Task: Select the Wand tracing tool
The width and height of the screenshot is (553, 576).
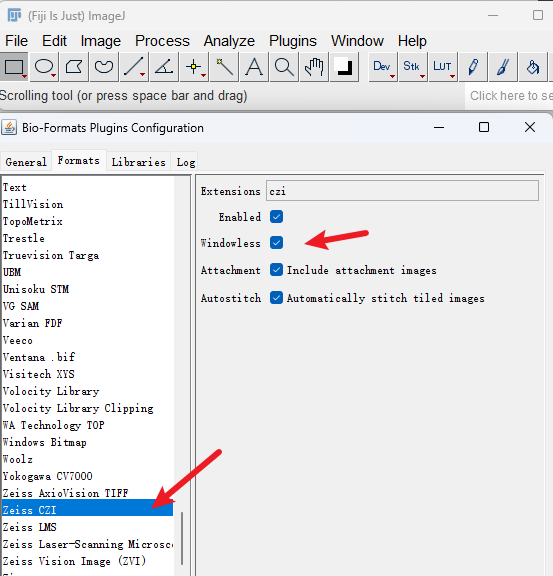Action: pyautogui.click(x=224, y=66)
